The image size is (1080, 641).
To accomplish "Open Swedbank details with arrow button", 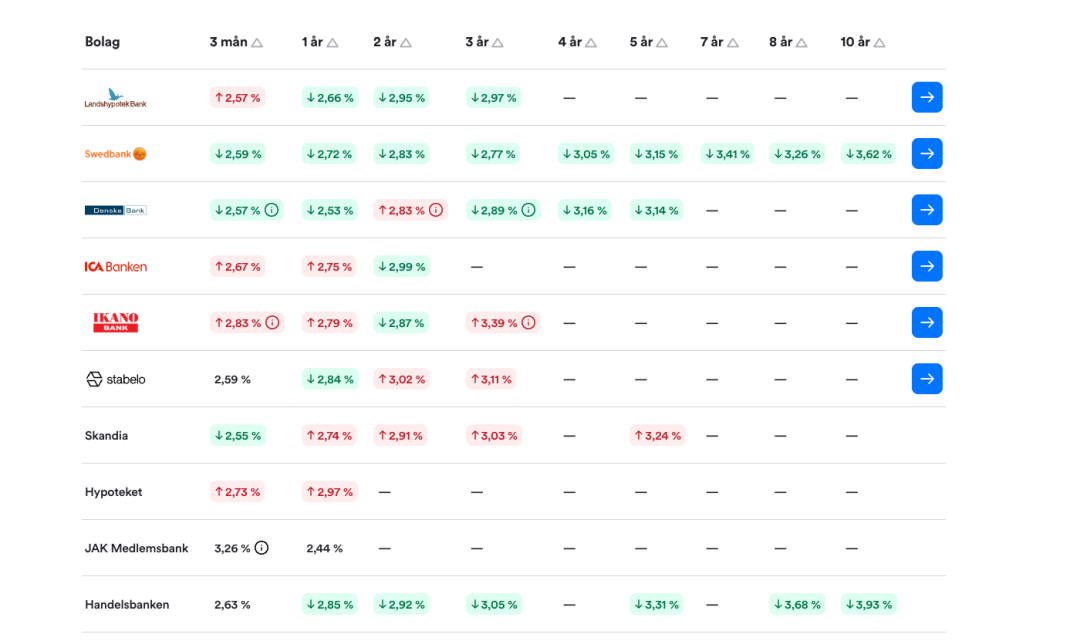I will click(927, 154).
